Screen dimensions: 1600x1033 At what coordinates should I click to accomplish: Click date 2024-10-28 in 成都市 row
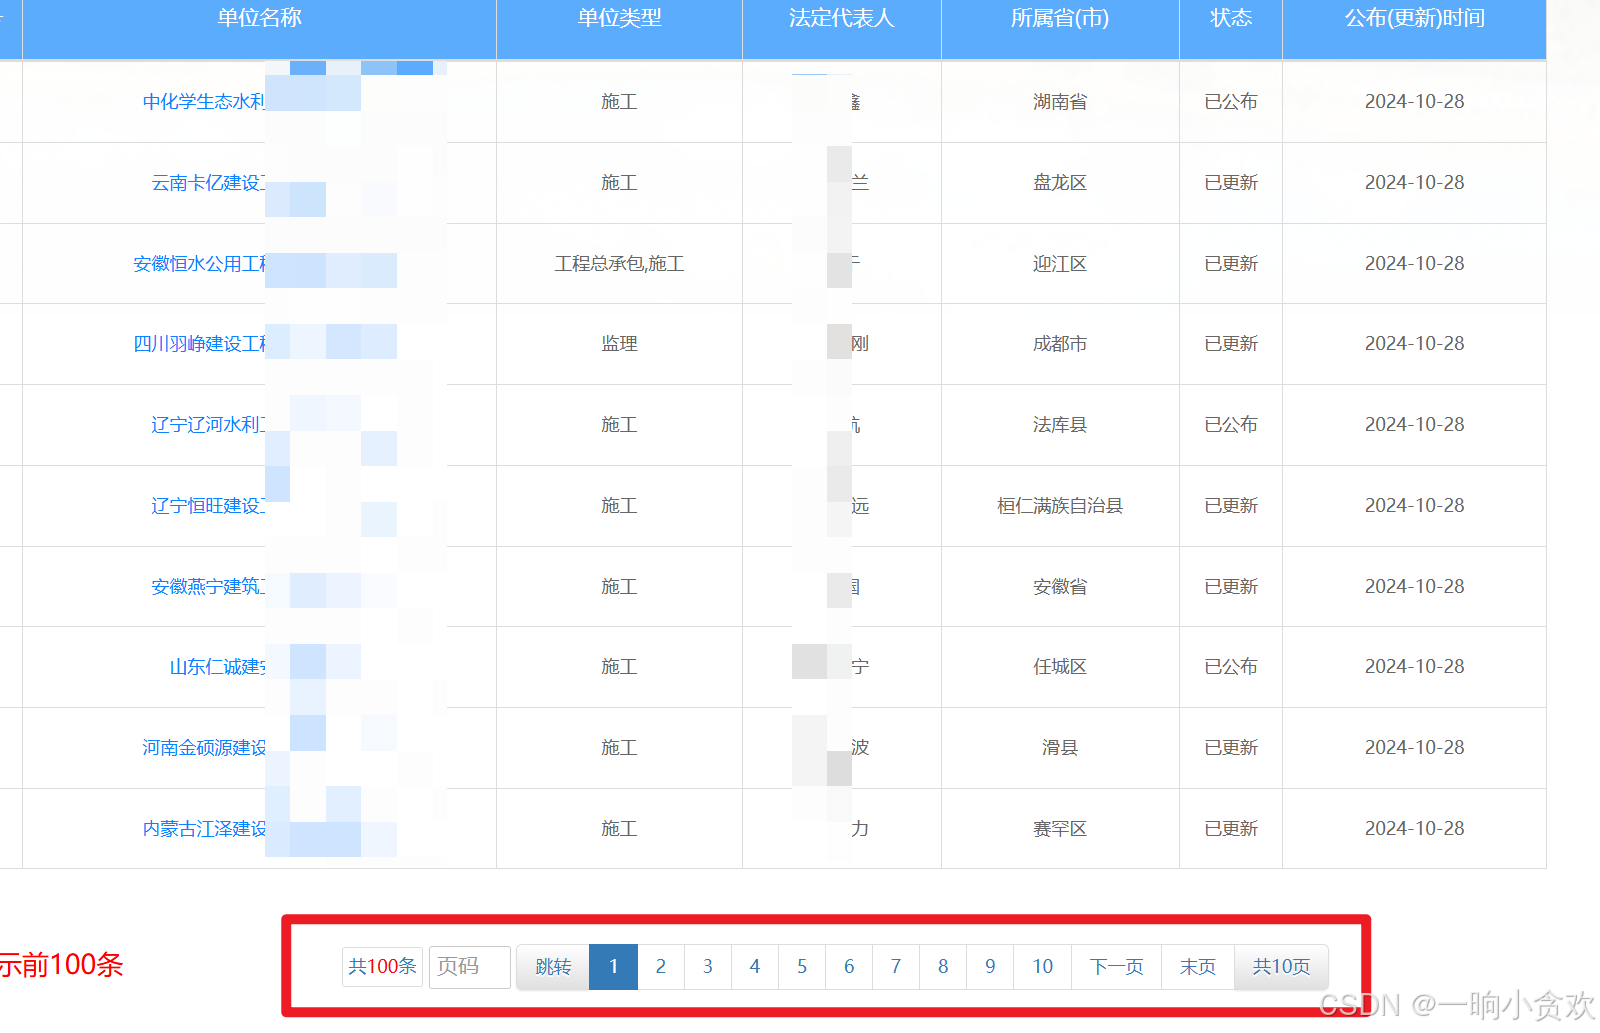point(1414,344)
